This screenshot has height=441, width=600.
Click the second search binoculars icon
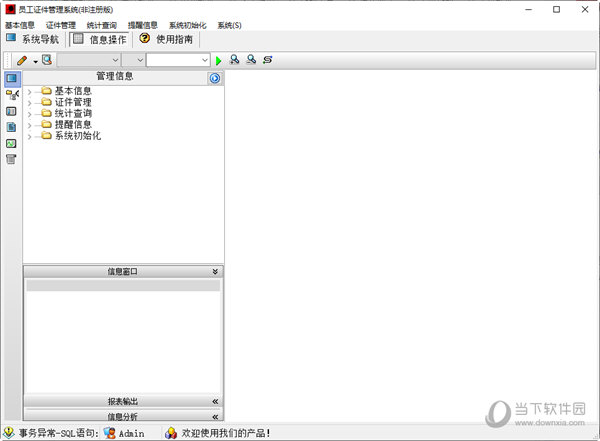pyautogui.click(x=251, y=60)
